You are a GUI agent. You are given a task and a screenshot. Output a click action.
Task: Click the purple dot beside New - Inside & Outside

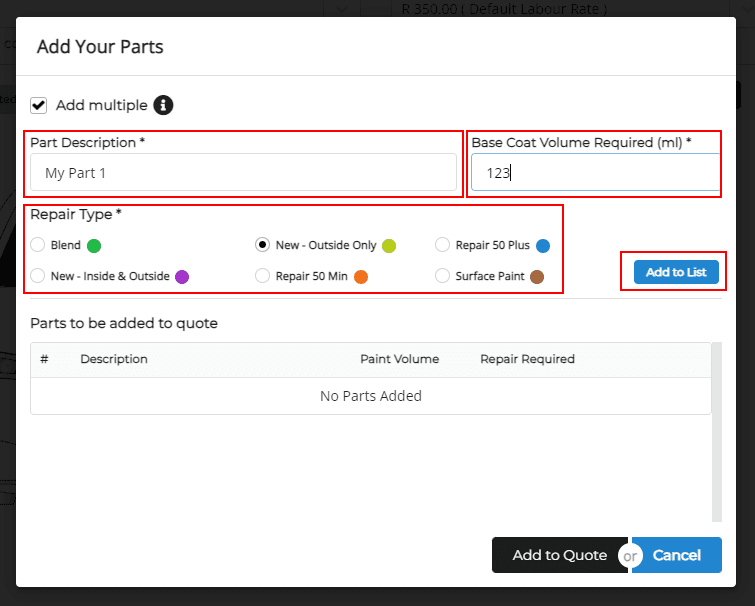click(182, 276)
